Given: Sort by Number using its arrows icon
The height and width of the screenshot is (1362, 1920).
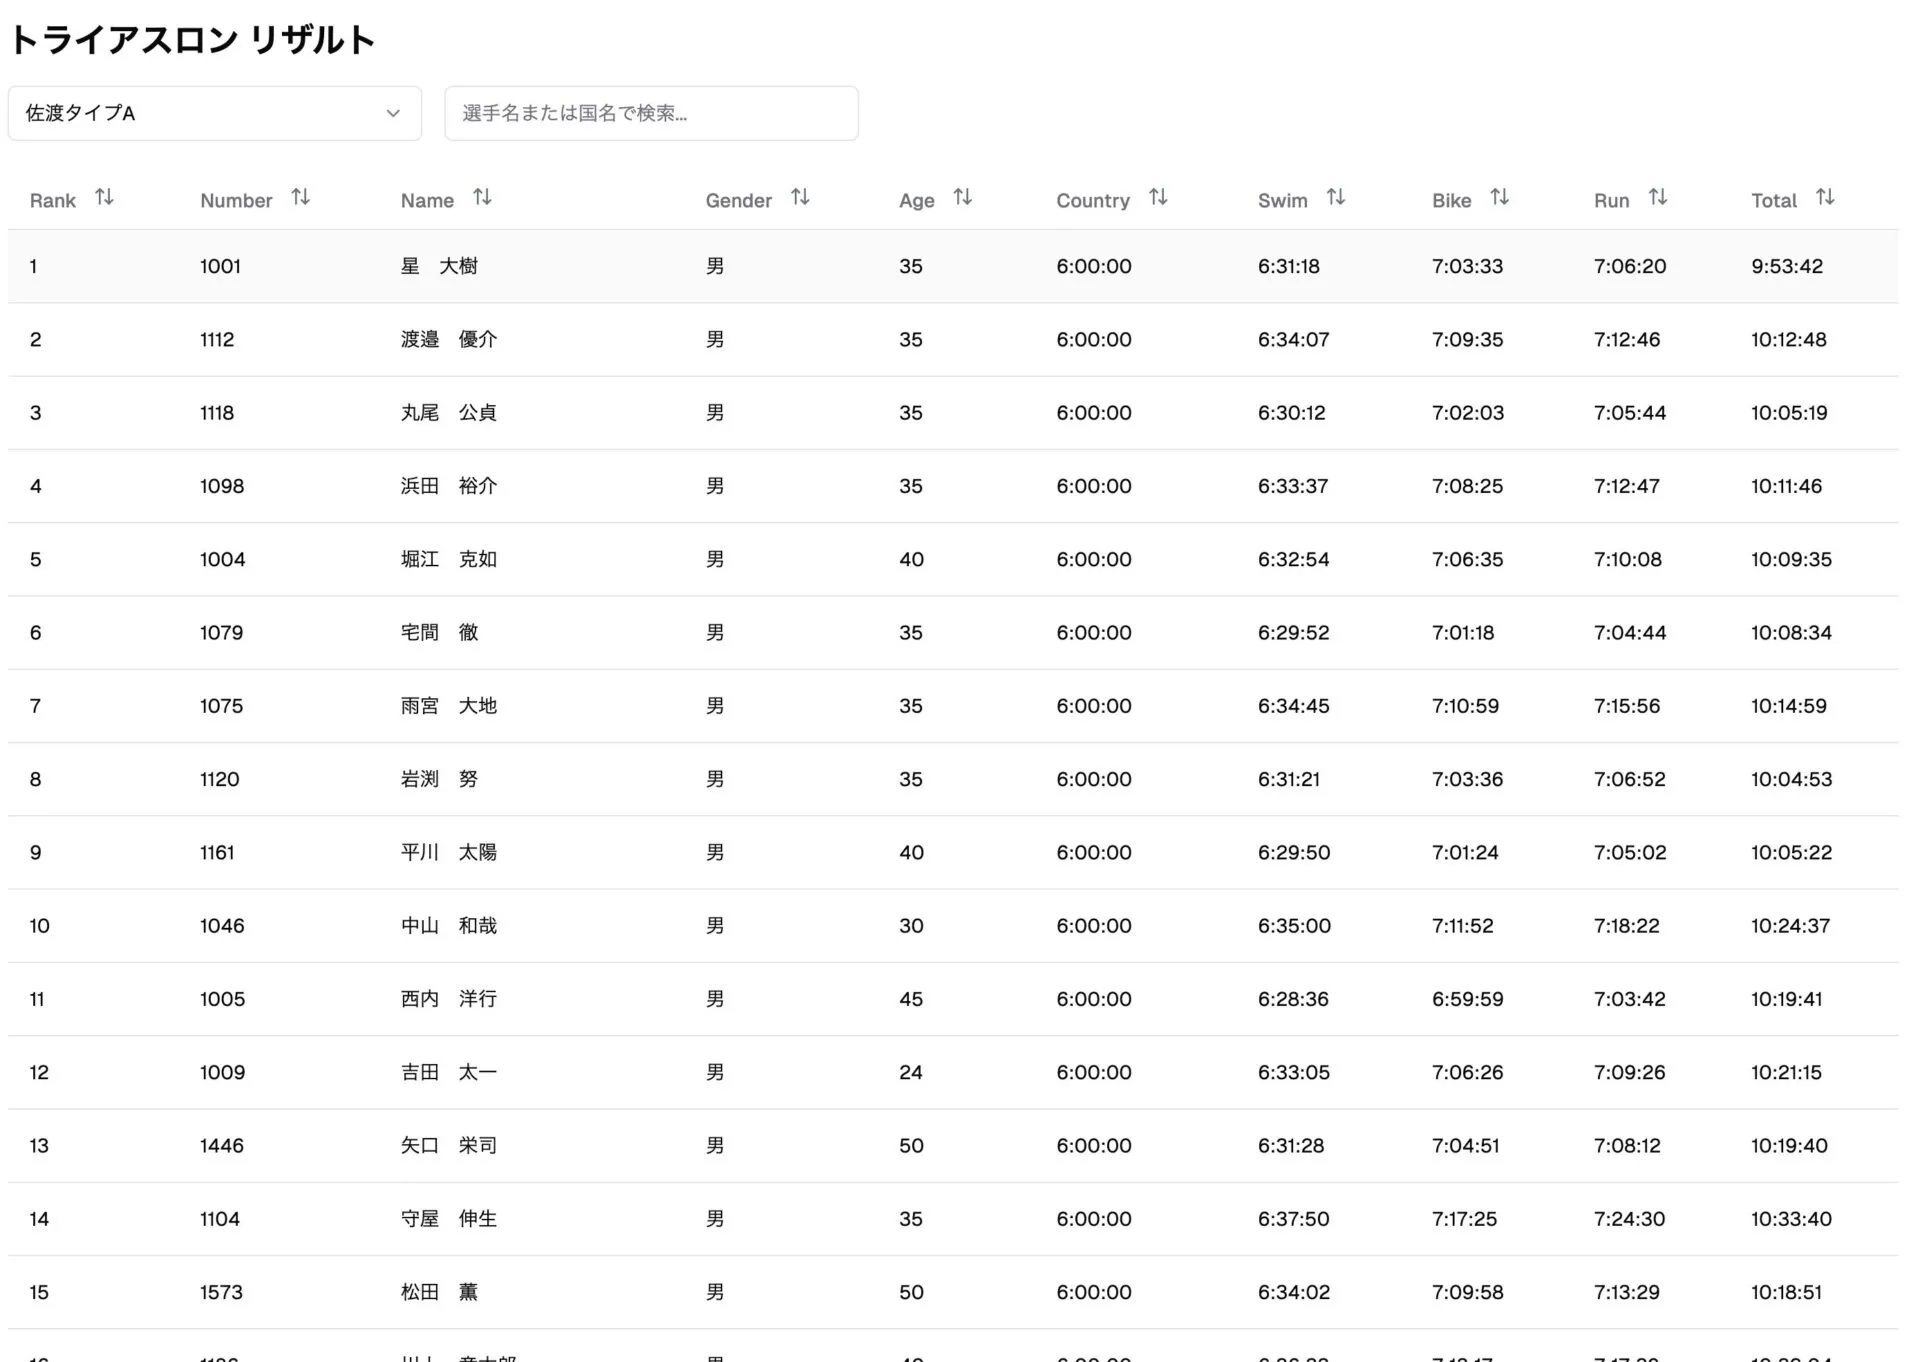Looking at the screenshot, I should (x=300, y=198).
